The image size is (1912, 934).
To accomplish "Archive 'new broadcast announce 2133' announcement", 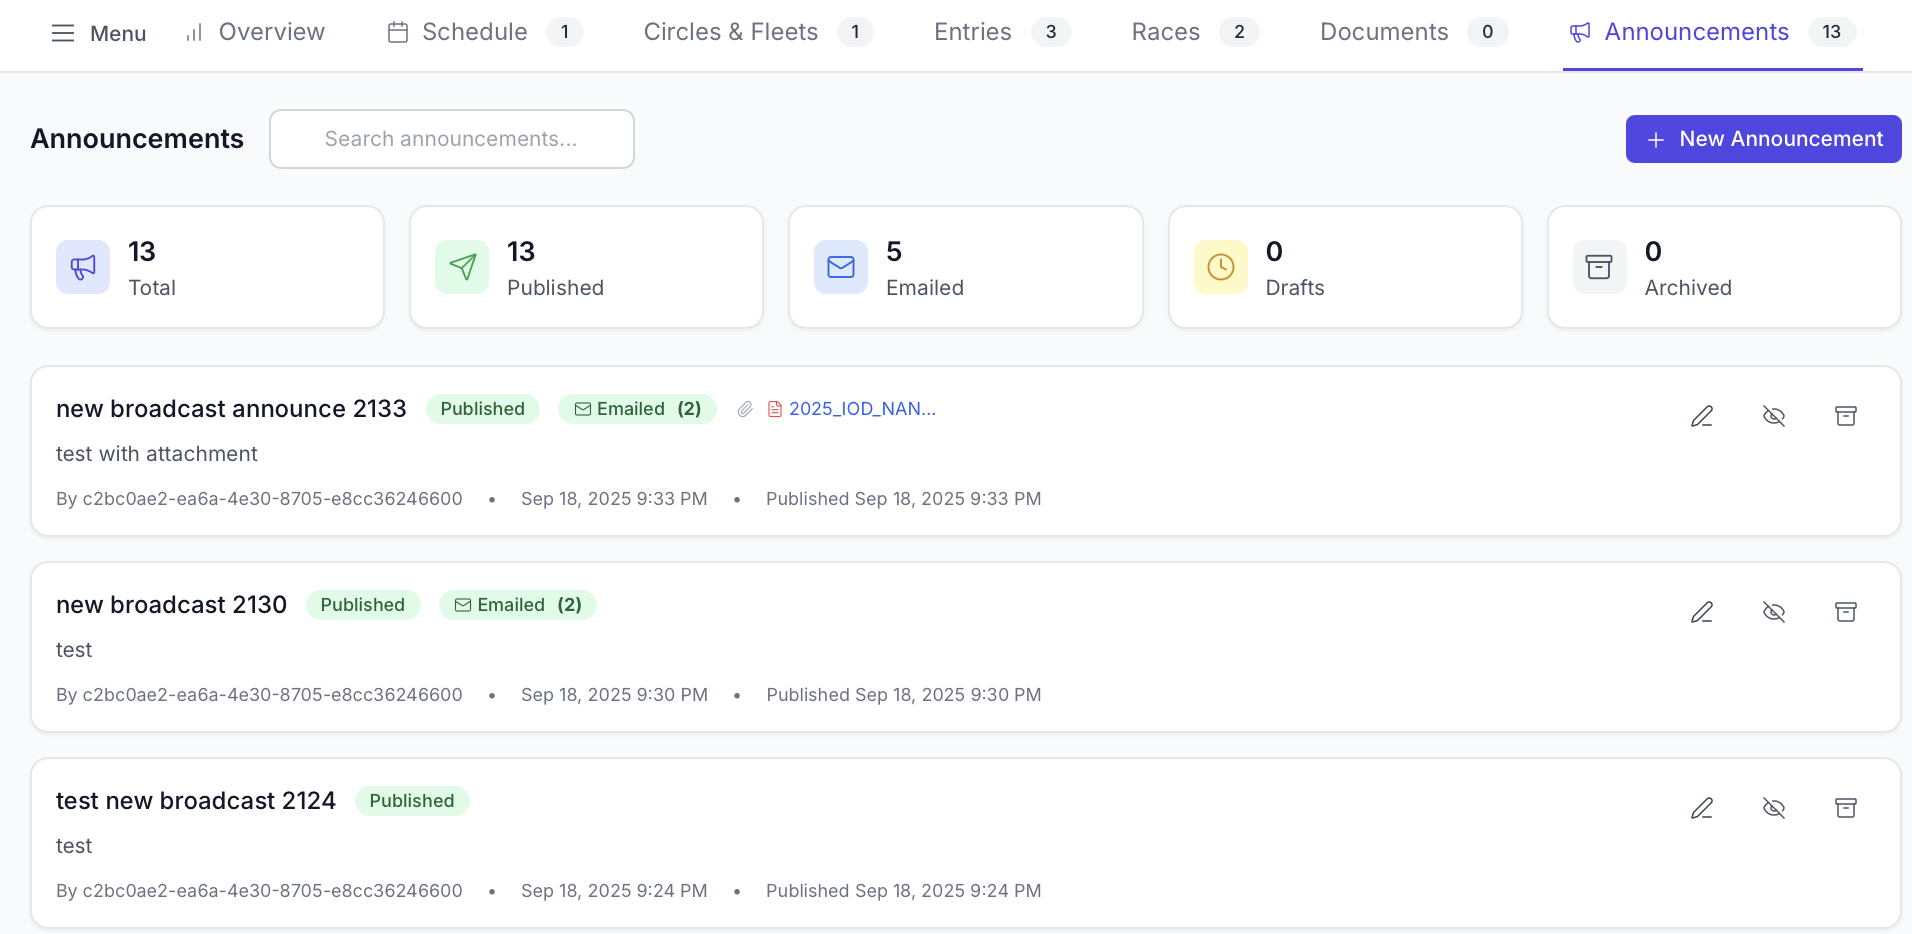I will pos(1846,416).
